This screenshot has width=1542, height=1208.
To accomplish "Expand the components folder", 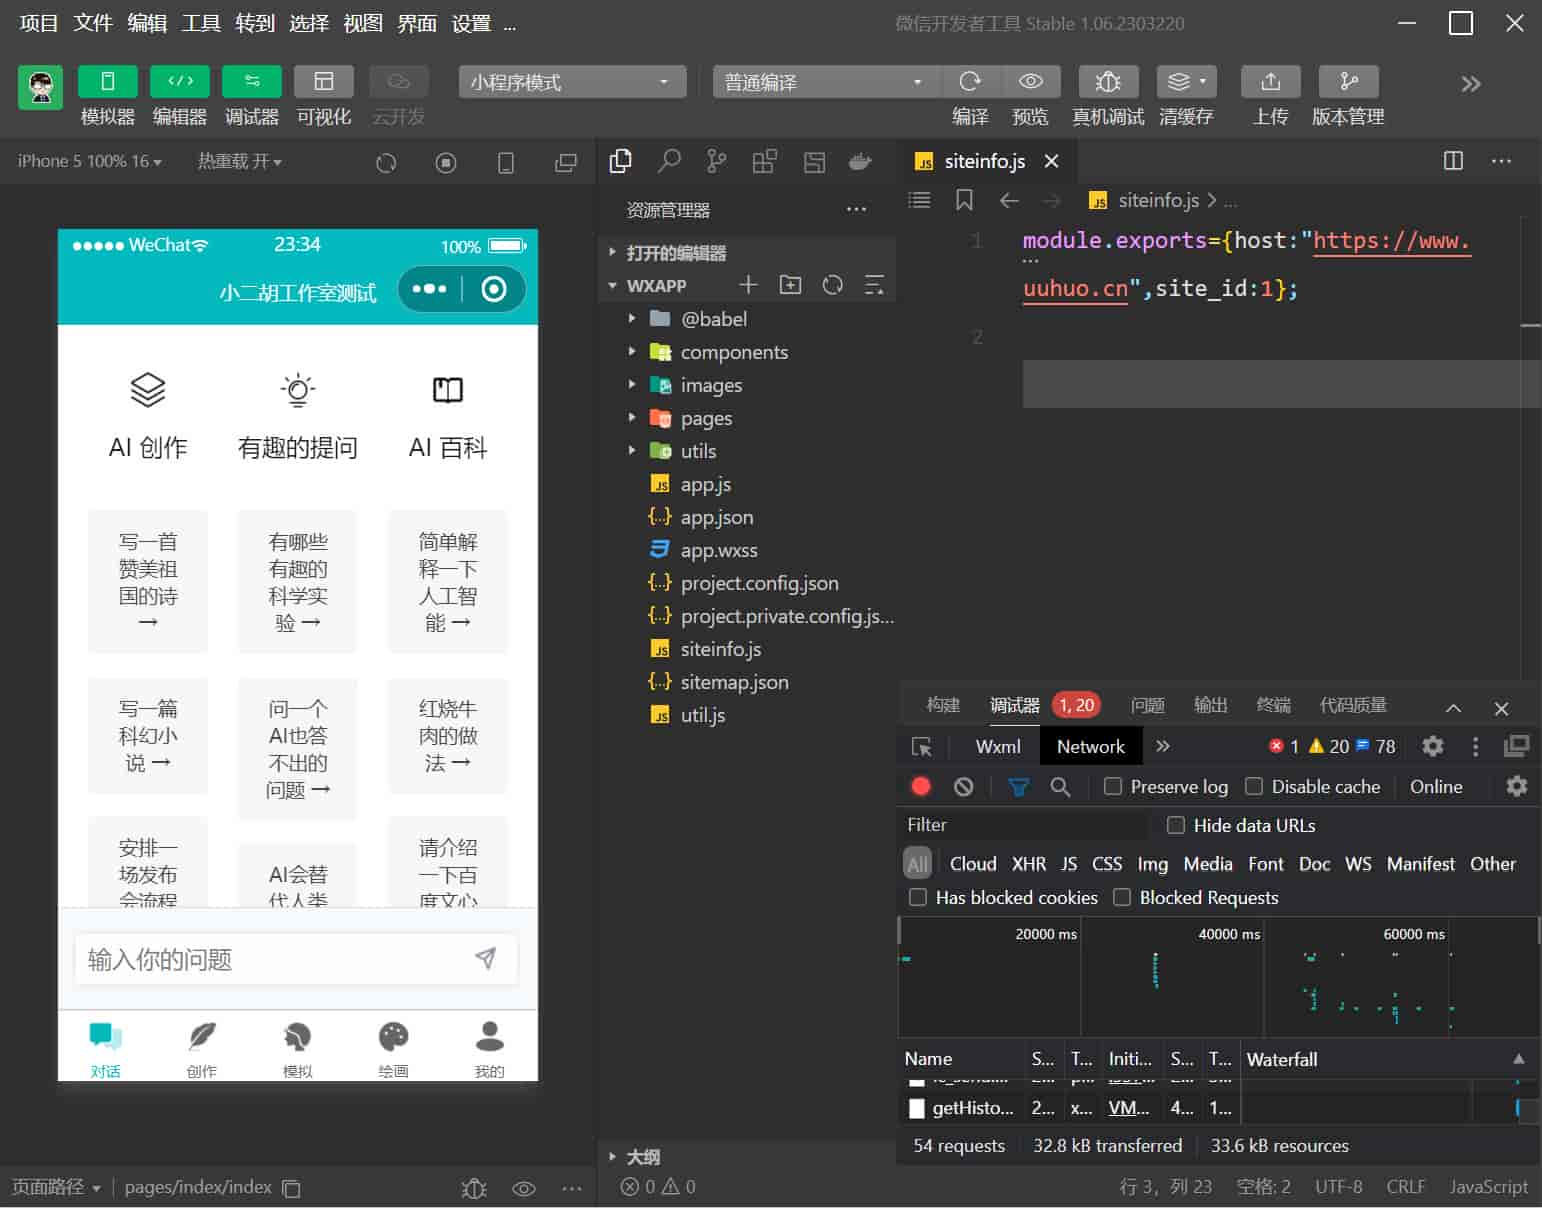I will [x=733, y=352].
